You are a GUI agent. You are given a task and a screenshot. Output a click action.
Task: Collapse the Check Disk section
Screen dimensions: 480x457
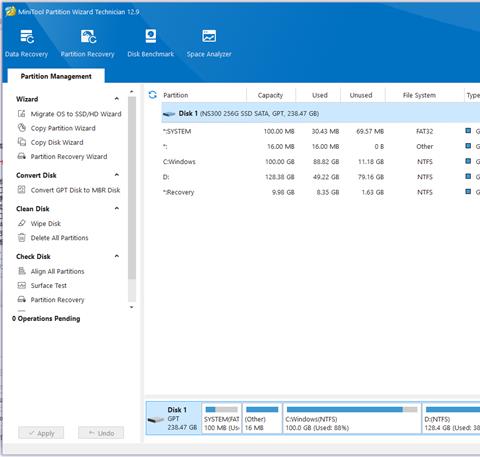tap(117, 256)
